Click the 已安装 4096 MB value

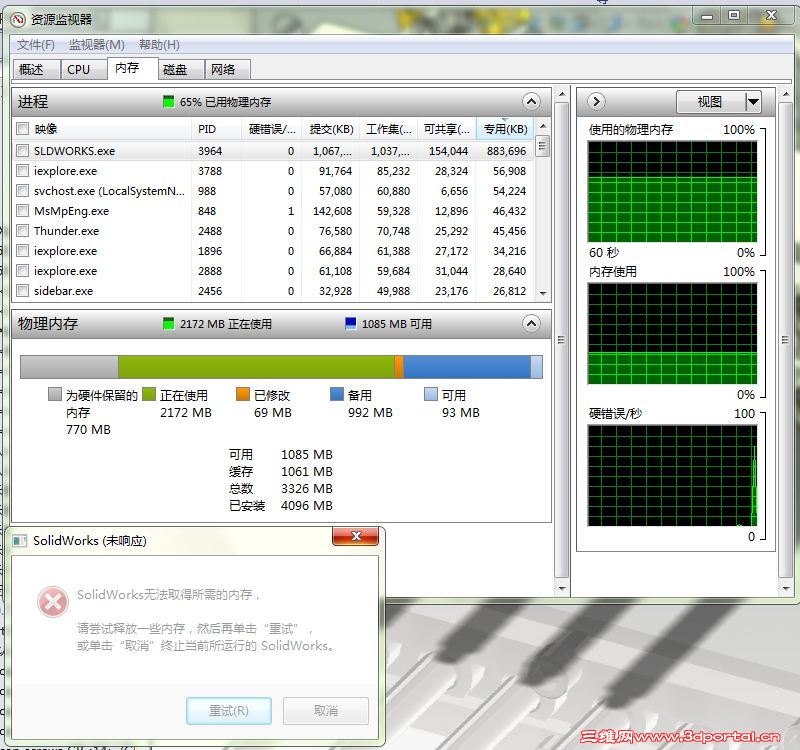[x=307, y=506]
